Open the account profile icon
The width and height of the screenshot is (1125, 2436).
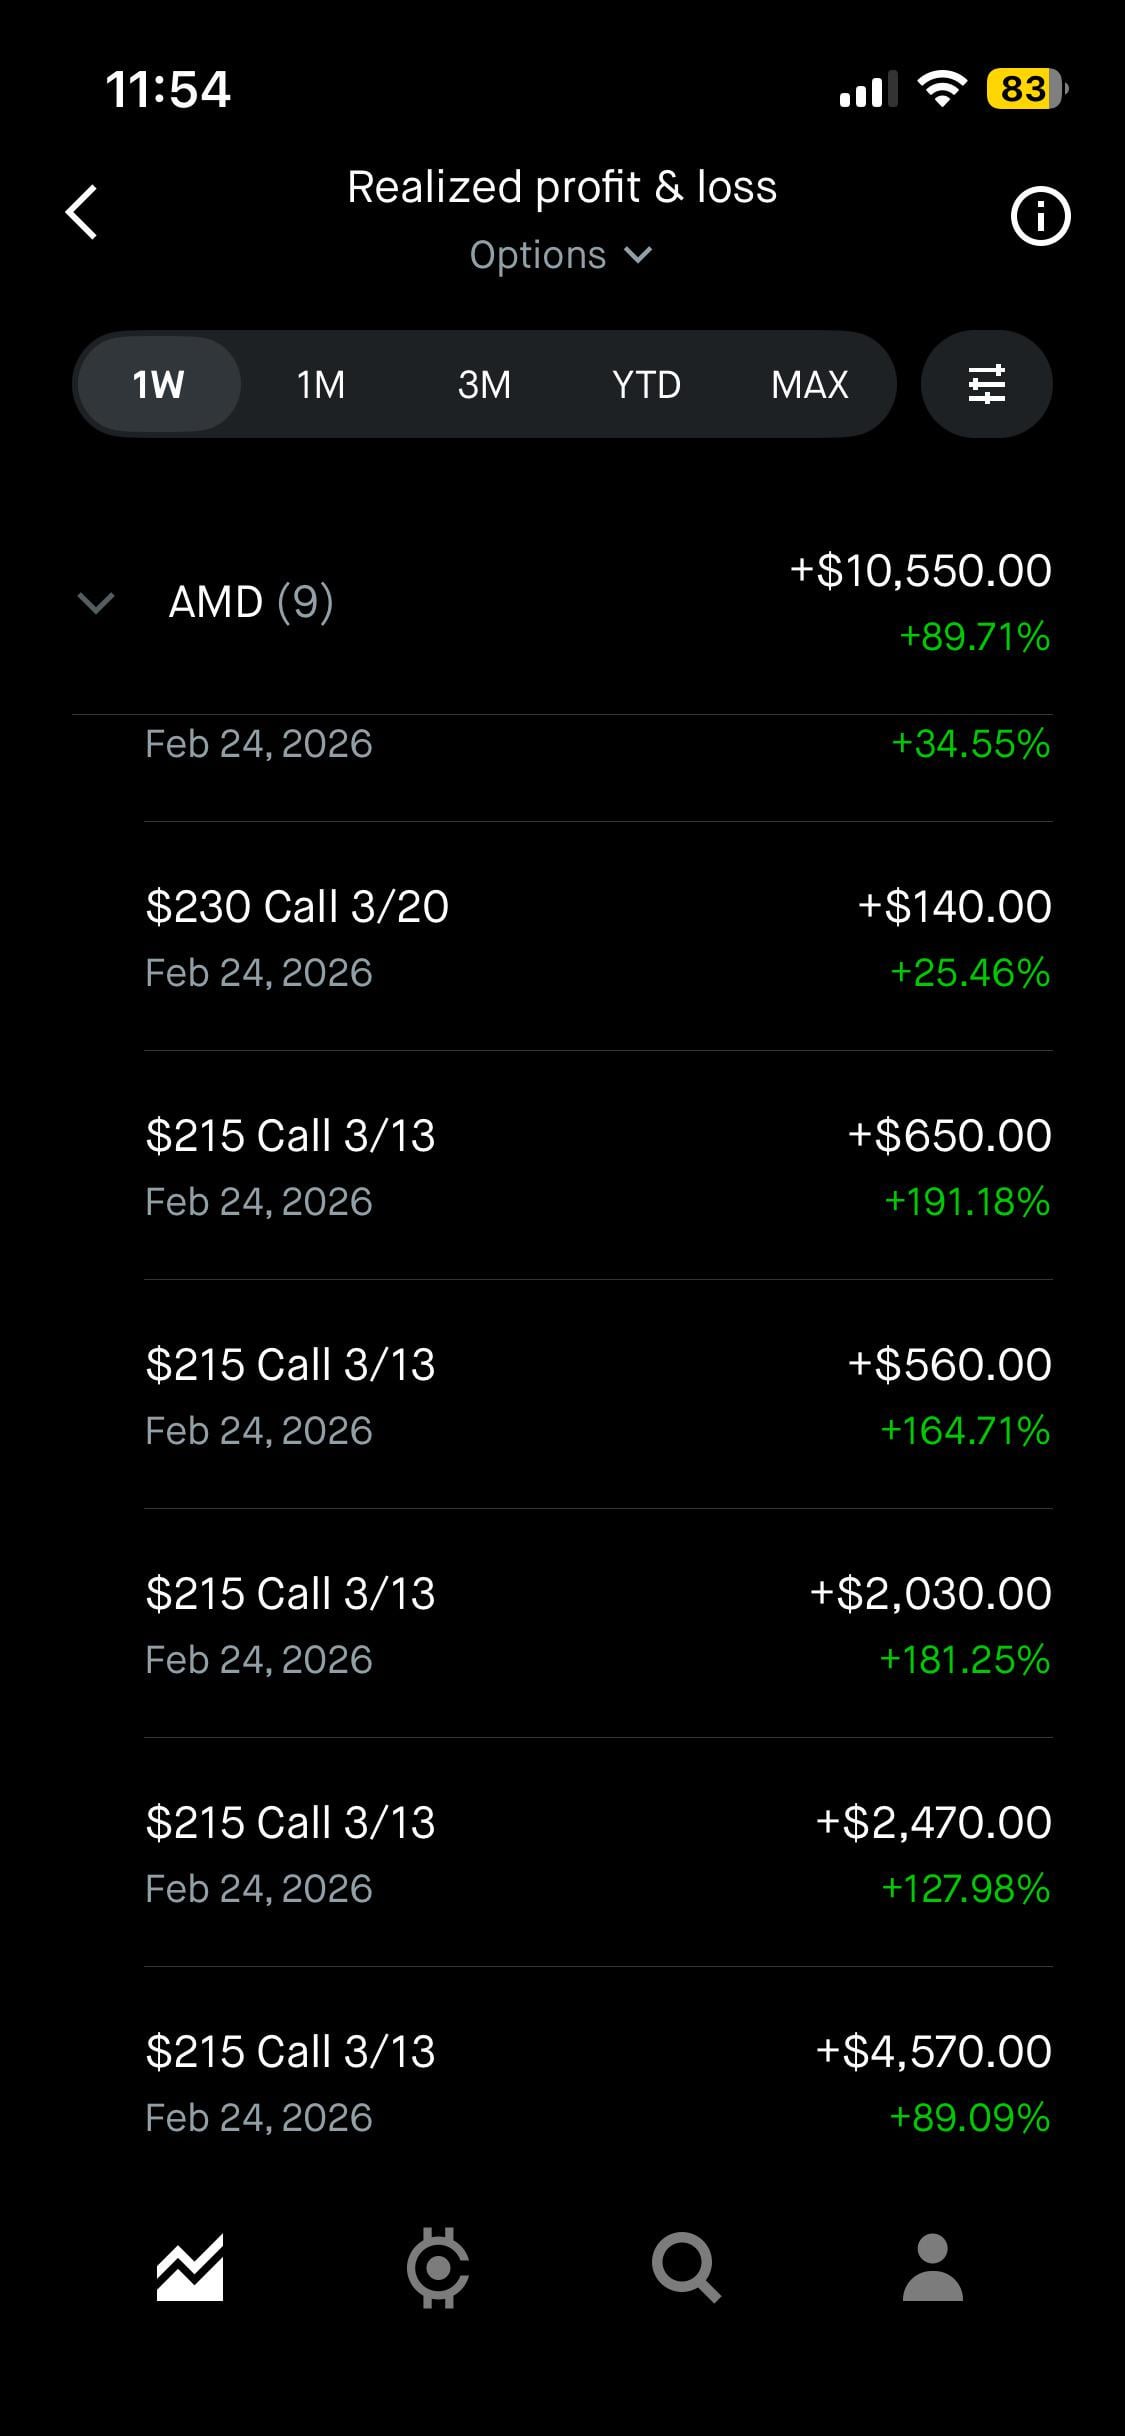[932, 2267]
